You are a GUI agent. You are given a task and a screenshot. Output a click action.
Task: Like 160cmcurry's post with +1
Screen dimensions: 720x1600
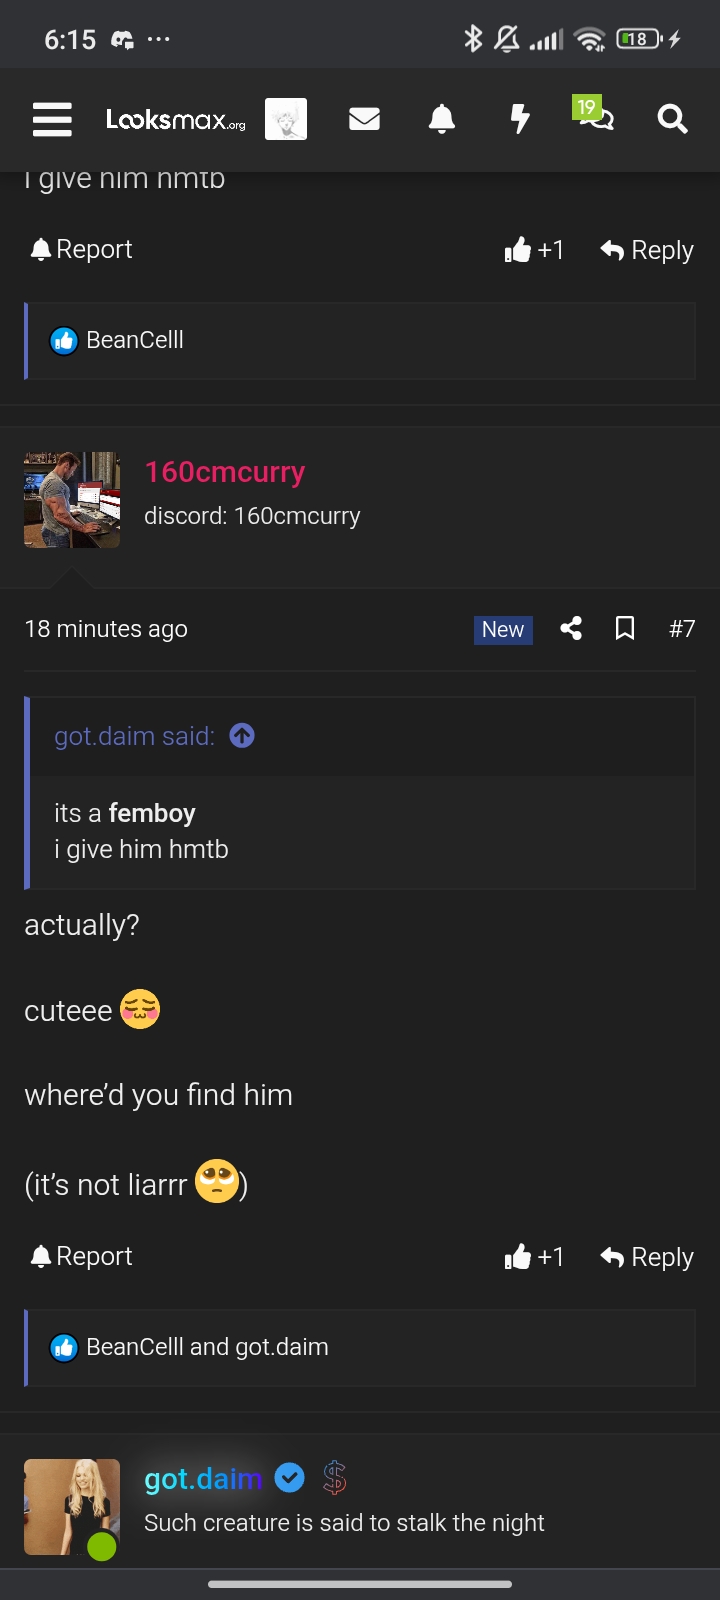535,1257
